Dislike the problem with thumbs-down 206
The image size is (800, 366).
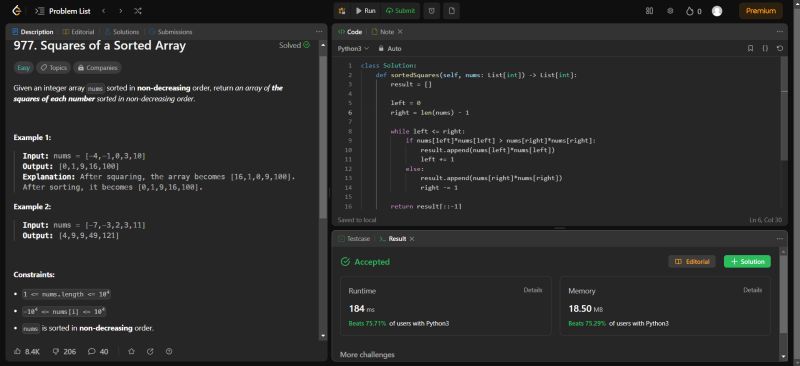coord(65,351)
